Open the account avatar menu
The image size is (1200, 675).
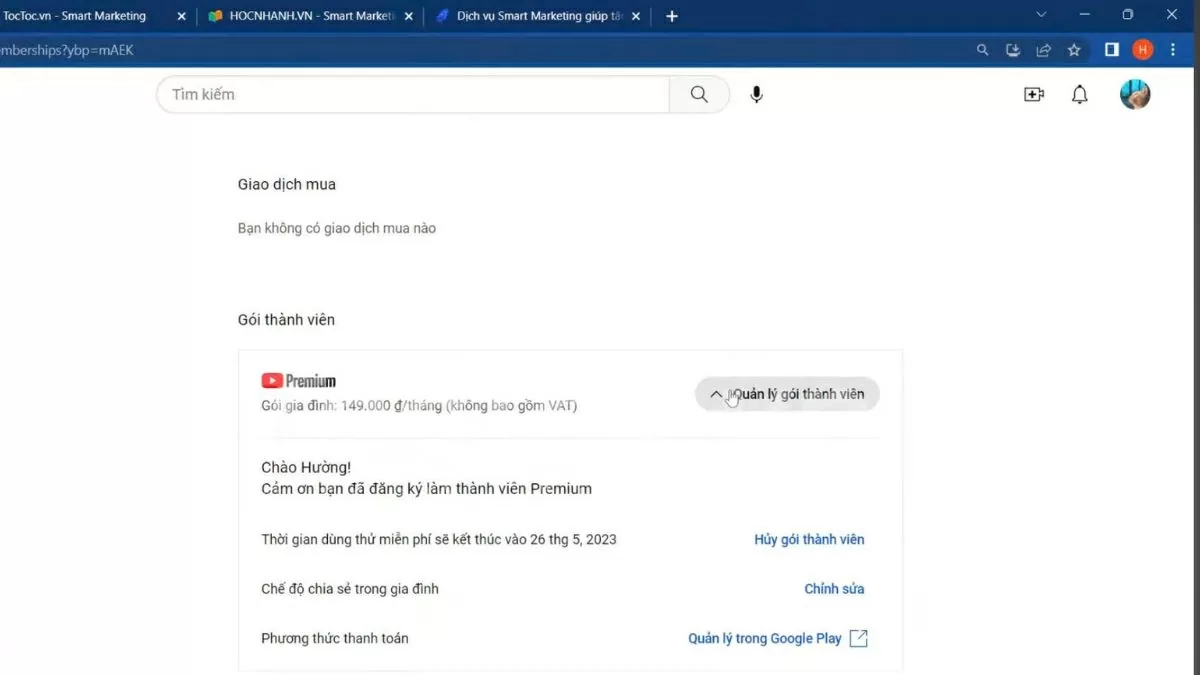tap(1135, 94)
